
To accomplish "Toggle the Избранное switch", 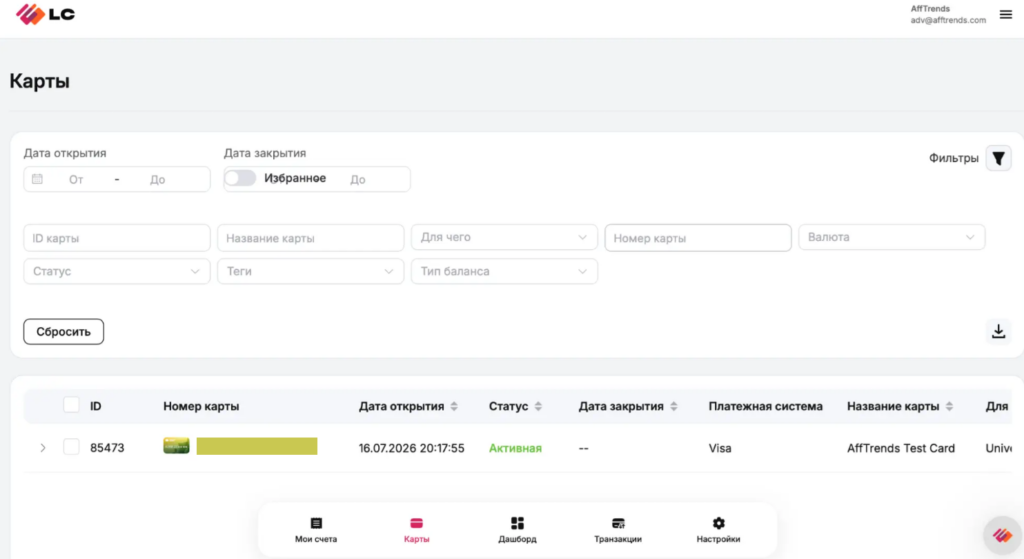I will 240,178.
